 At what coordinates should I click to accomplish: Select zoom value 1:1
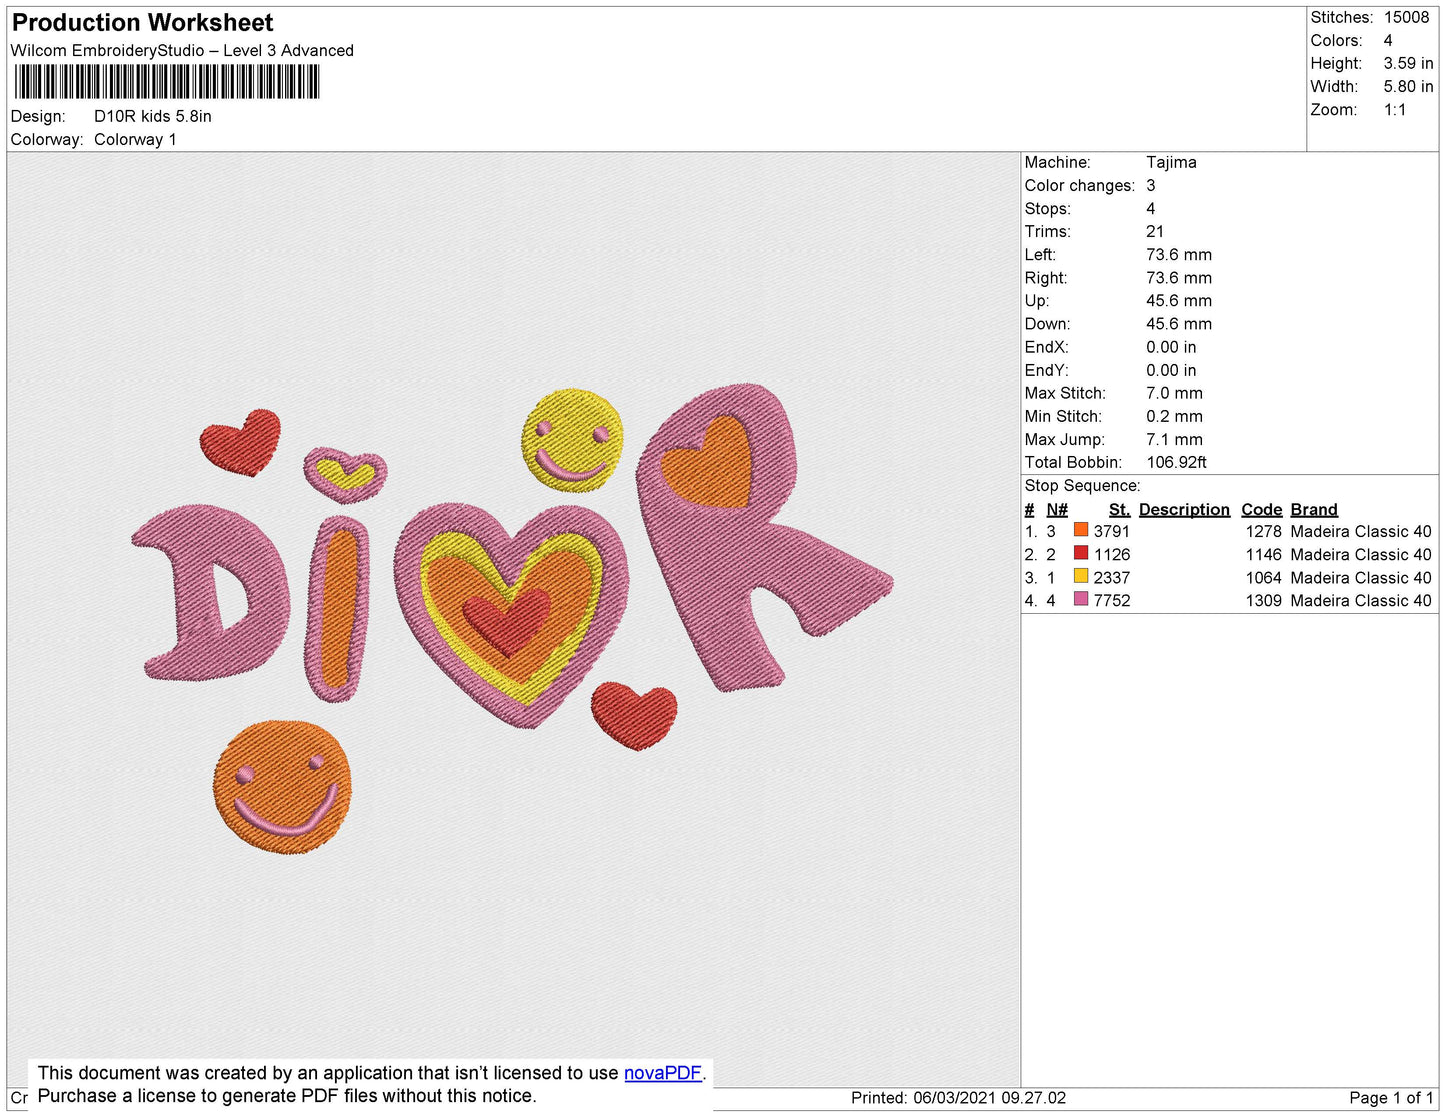click(1395, 111)
